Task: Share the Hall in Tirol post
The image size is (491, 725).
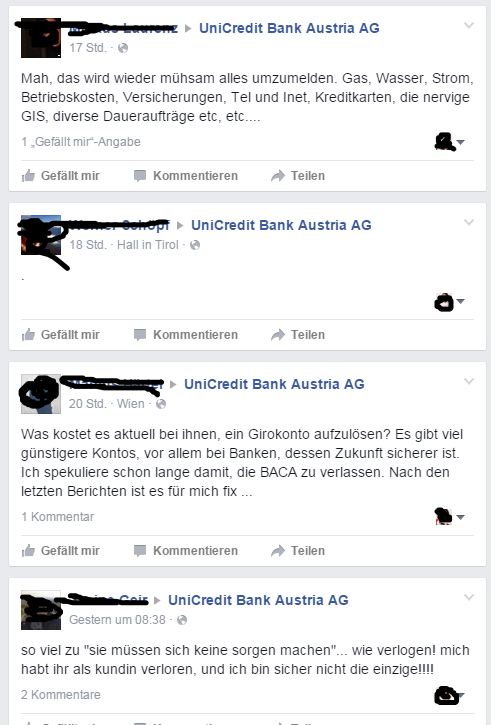Action: [x=298, y=335]
